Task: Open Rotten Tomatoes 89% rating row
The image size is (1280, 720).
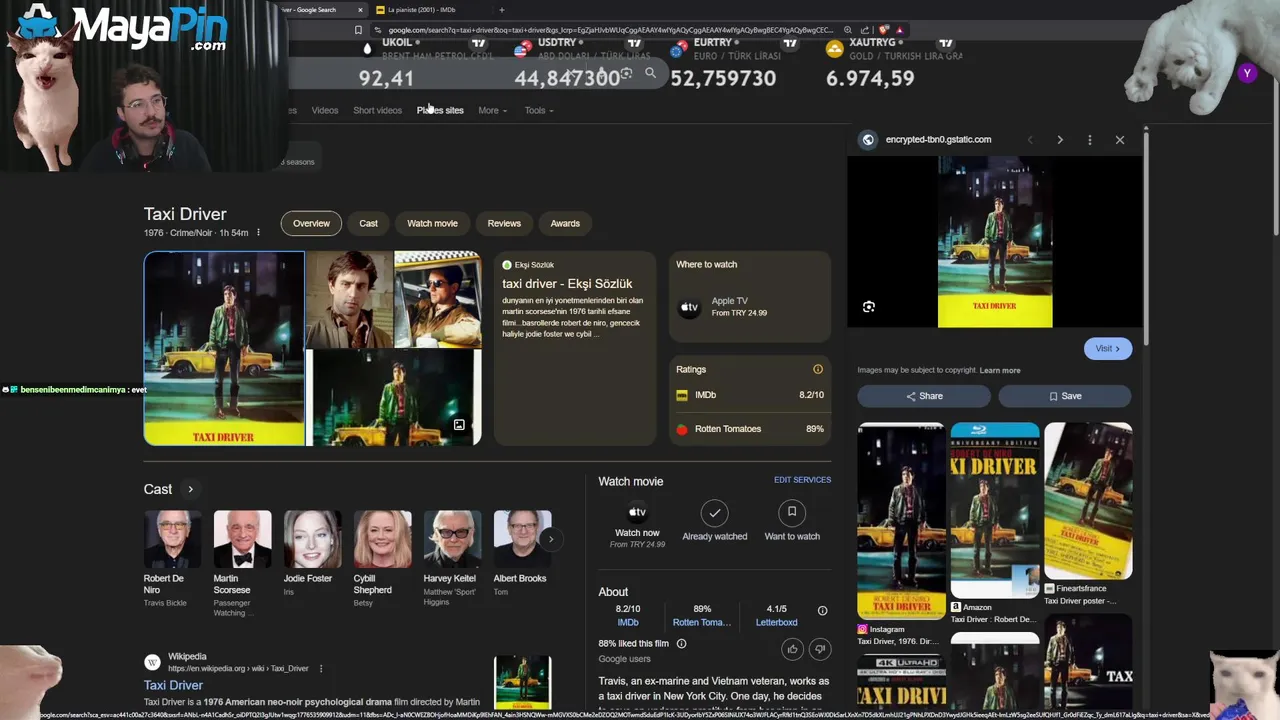Action: [x=750, y=429]
